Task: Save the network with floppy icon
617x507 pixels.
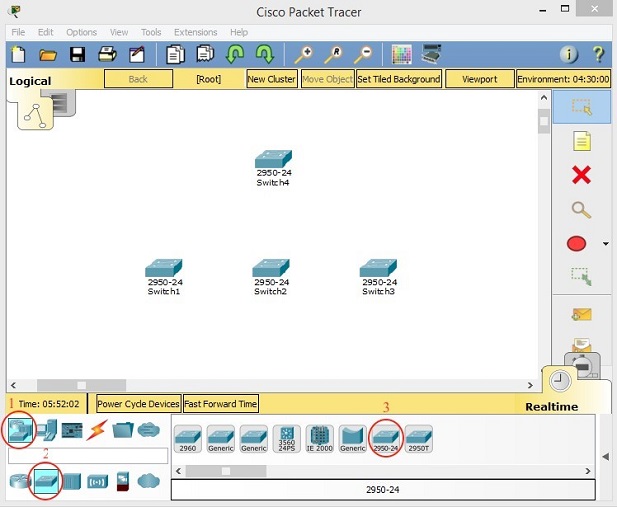Action: pos(78,54)
